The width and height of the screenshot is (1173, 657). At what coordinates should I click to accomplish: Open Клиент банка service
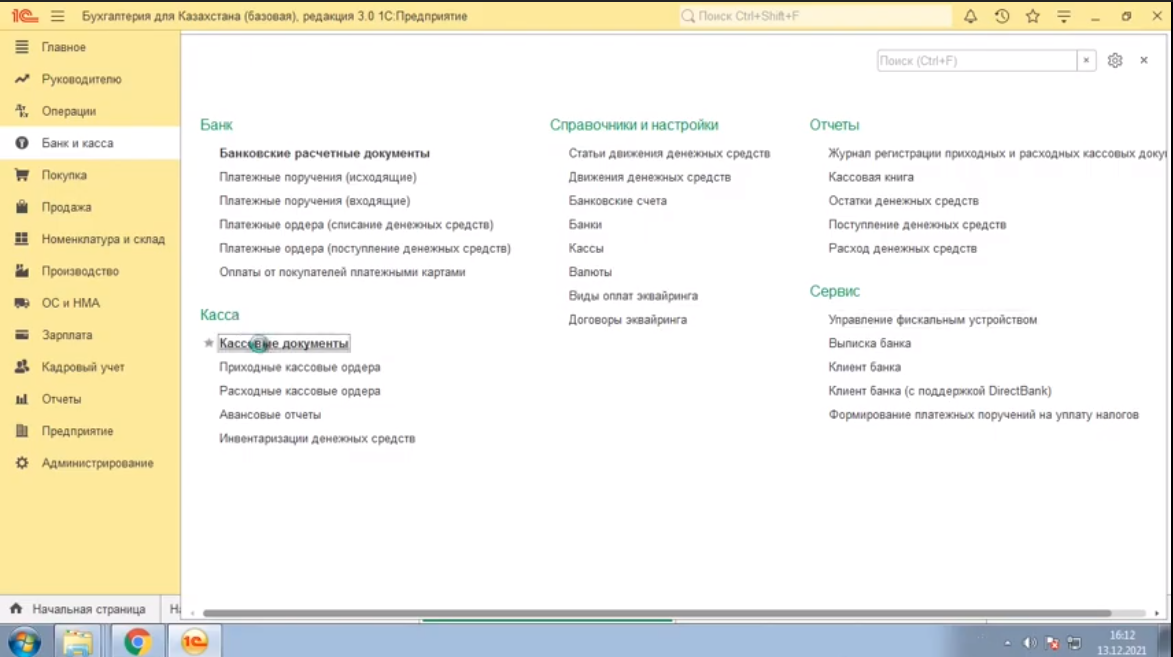[864, 367]
